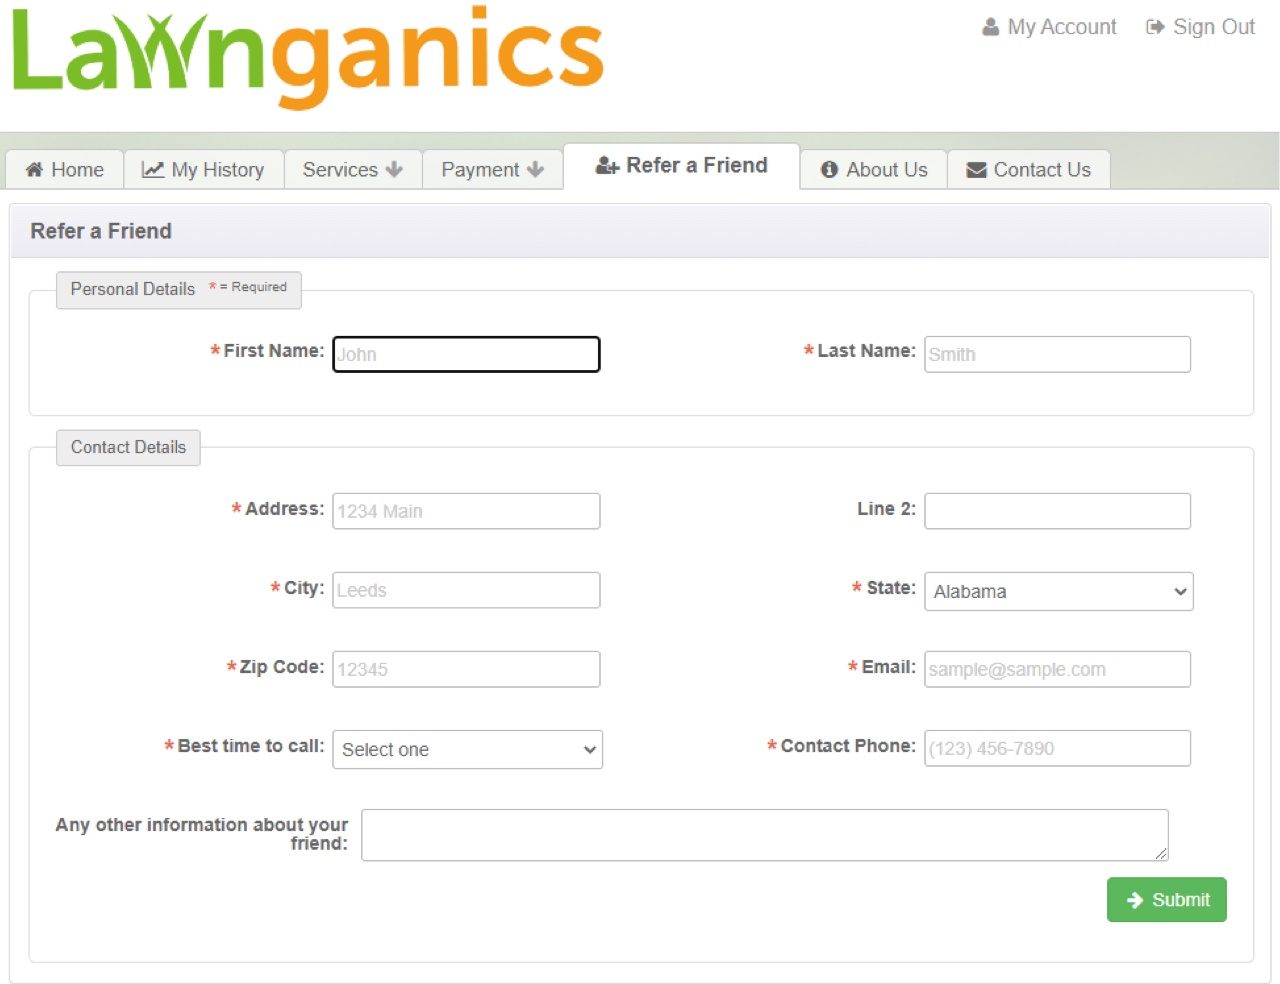Click the chart icon beside My History
Screen dimensions: 1280x984
click(x=153, y=170)
